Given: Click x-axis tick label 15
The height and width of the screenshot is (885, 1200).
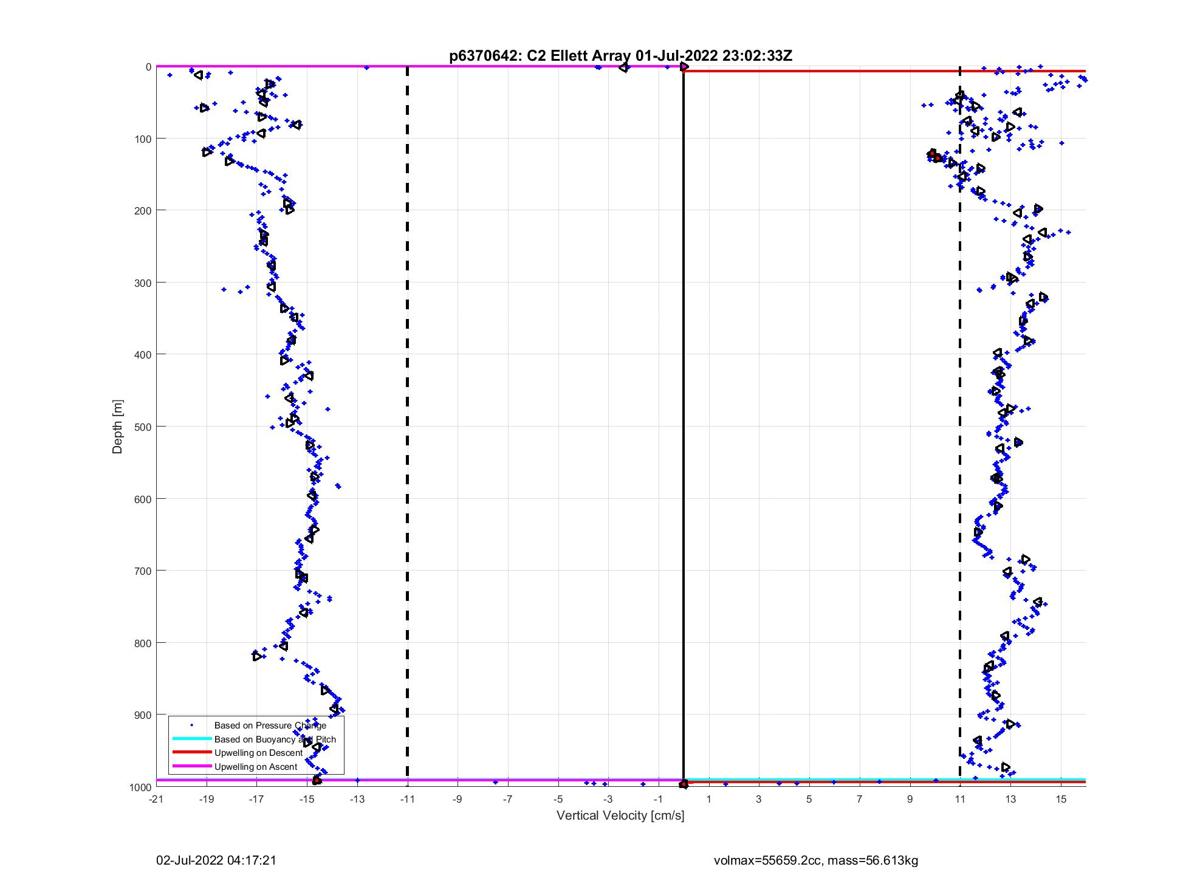Looking at the screenshot, I should [x=1061, y=799].
